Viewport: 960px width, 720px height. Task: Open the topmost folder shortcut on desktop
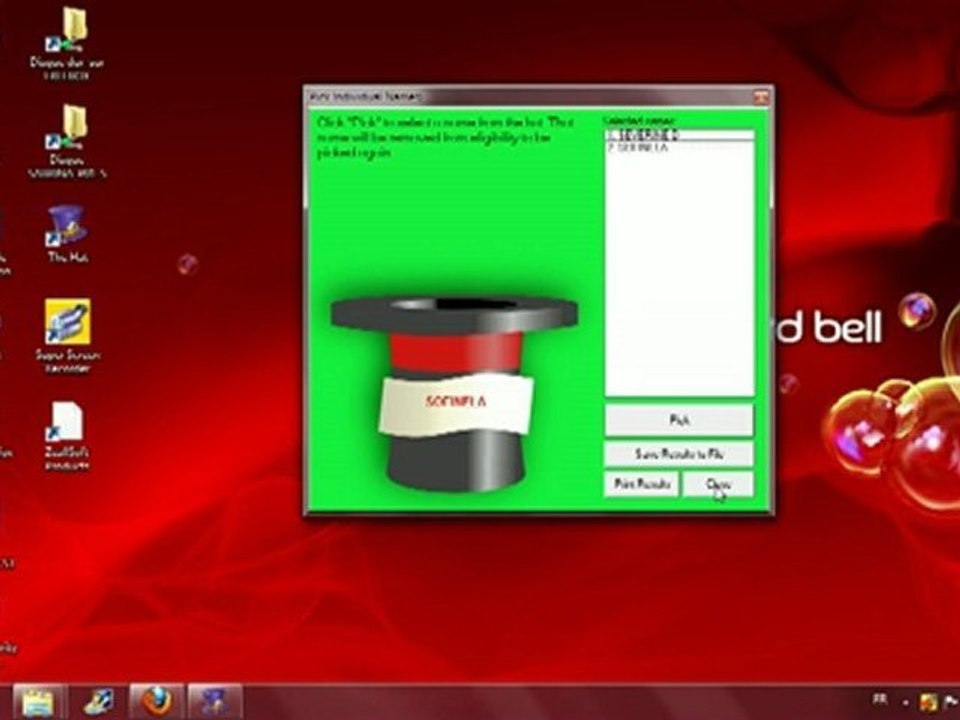(x=67, y=44)
